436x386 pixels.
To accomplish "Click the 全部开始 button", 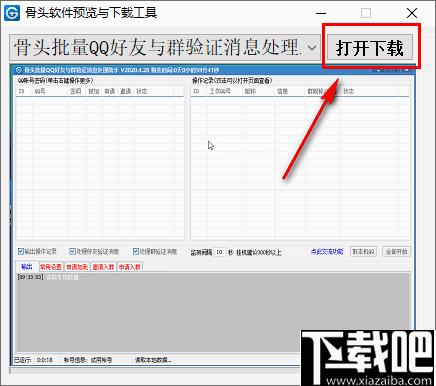I will click(396, 252).
